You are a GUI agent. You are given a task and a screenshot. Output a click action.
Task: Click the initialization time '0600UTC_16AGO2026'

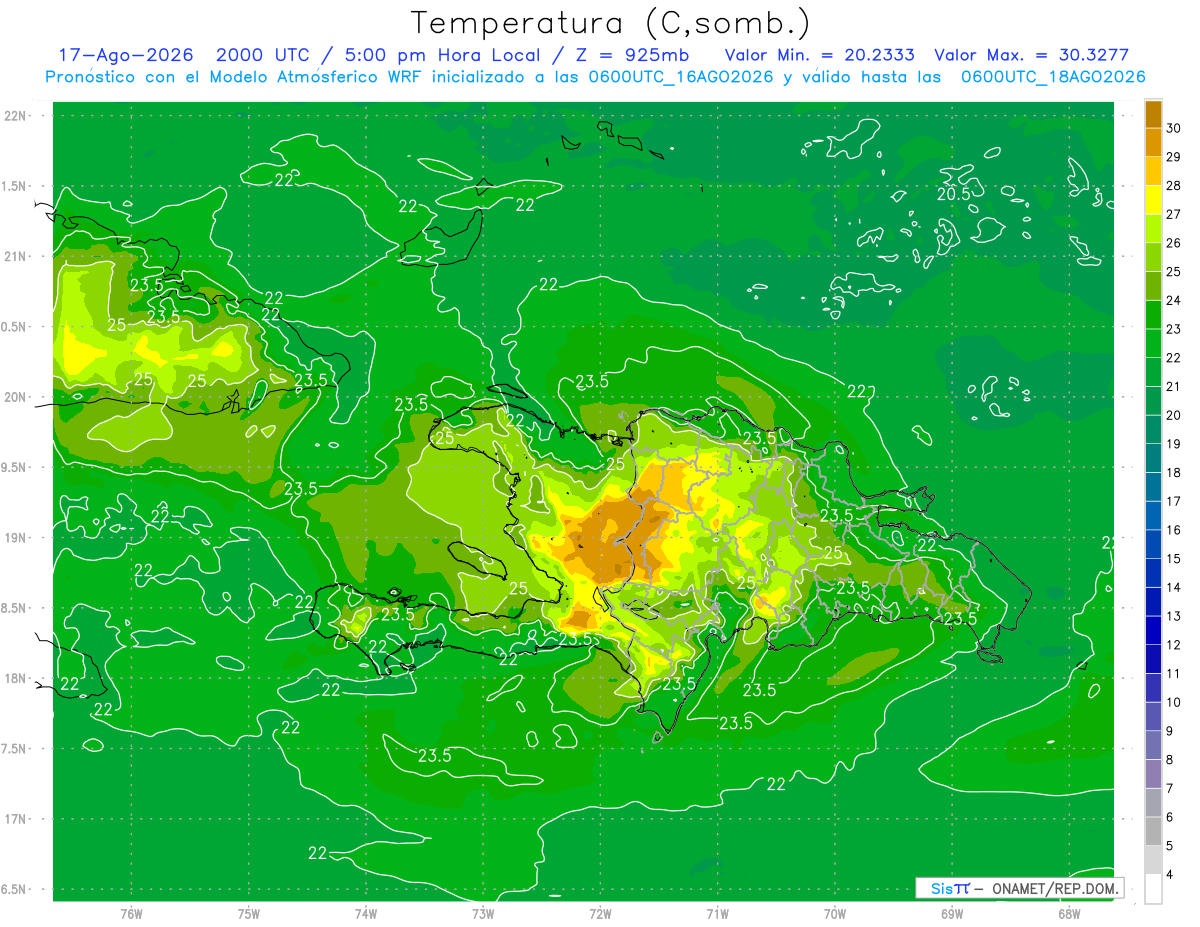click(x=682, y=77)
